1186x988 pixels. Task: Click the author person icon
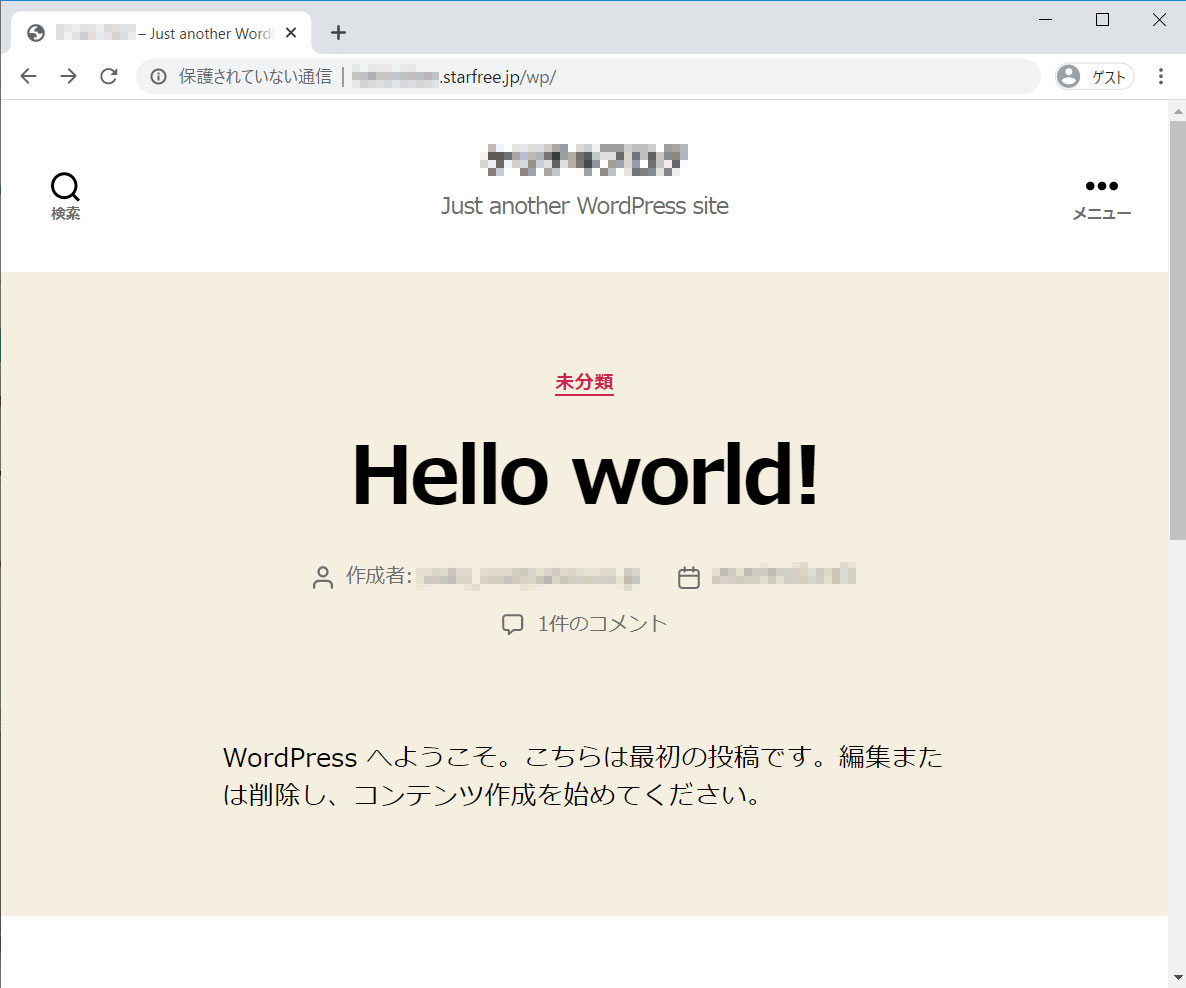point(323,577)
